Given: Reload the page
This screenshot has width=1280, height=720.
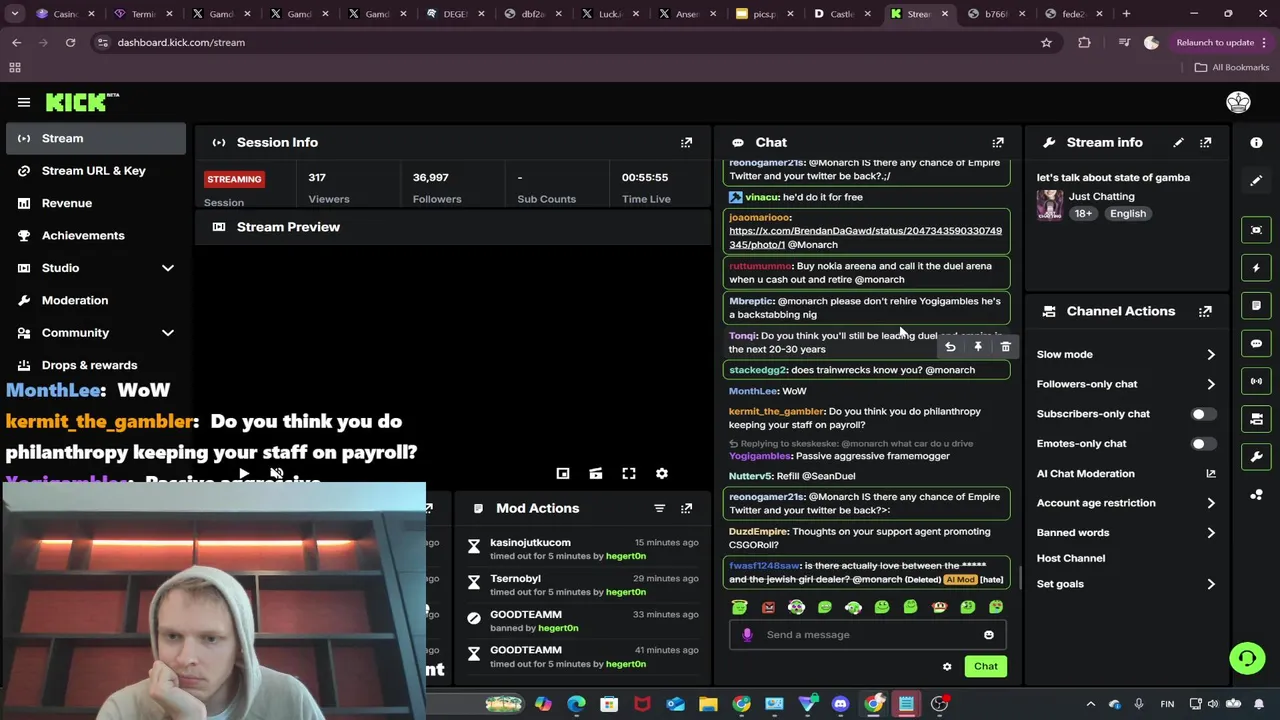Looking at the screenshot, I should 70,43.
